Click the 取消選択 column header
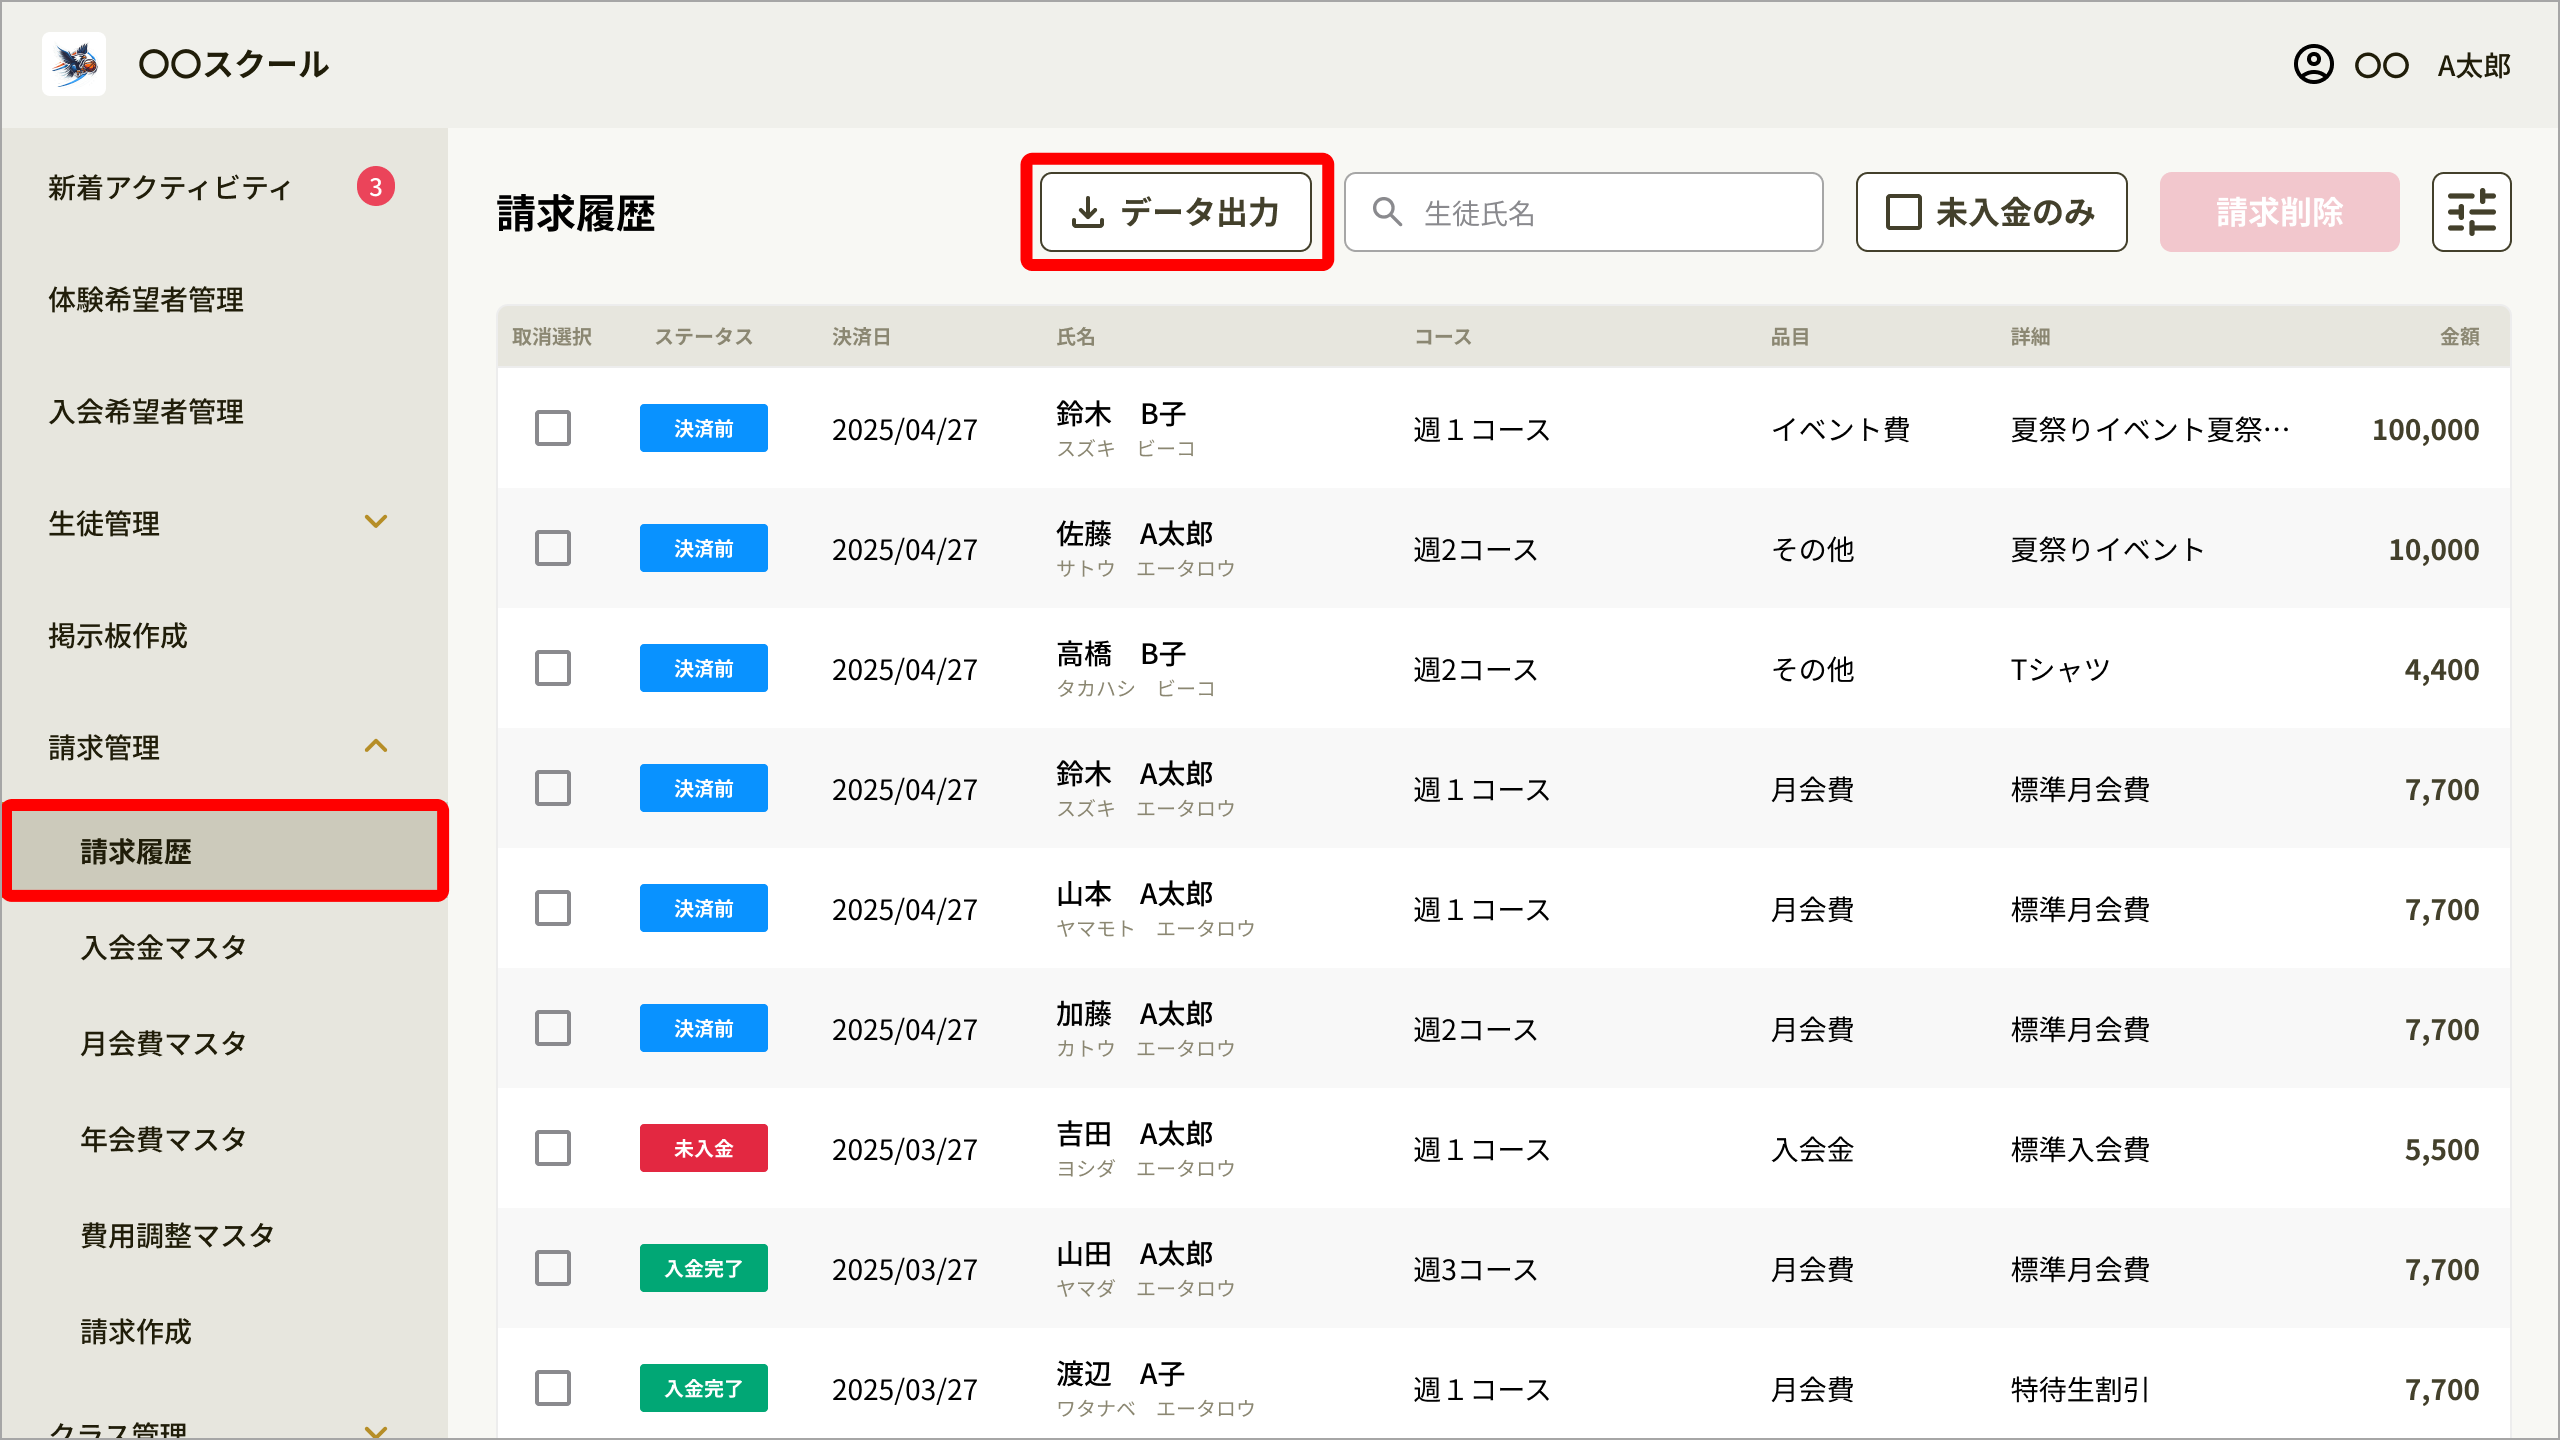Viewport: 2560px width, 1440px height. [552, 337]
